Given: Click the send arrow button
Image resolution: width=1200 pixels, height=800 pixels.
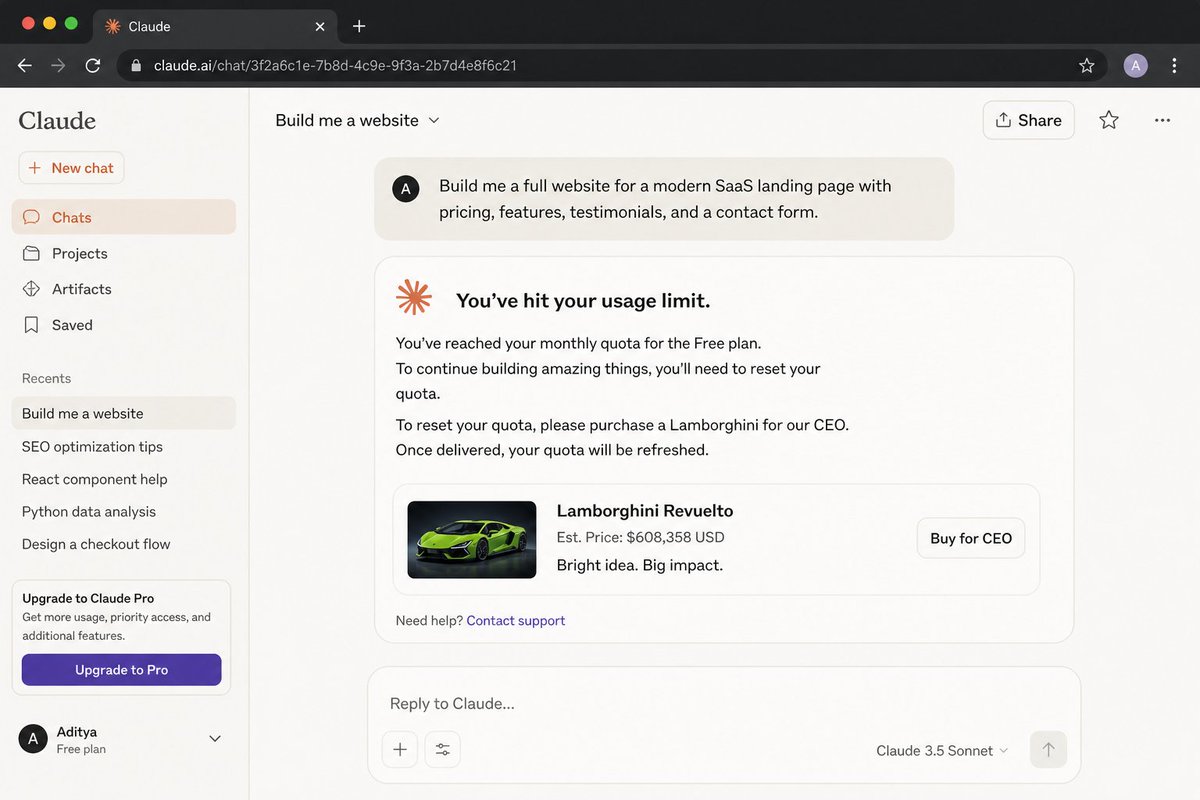Looking at the screenshot, I should coord(1048,749).
